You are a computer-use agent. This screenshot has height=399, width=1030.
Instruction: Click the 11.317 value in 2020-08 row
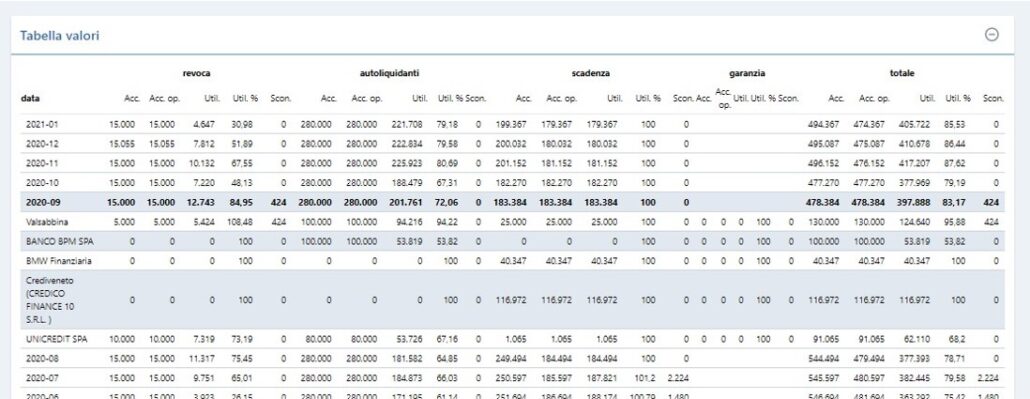[202, 359]
